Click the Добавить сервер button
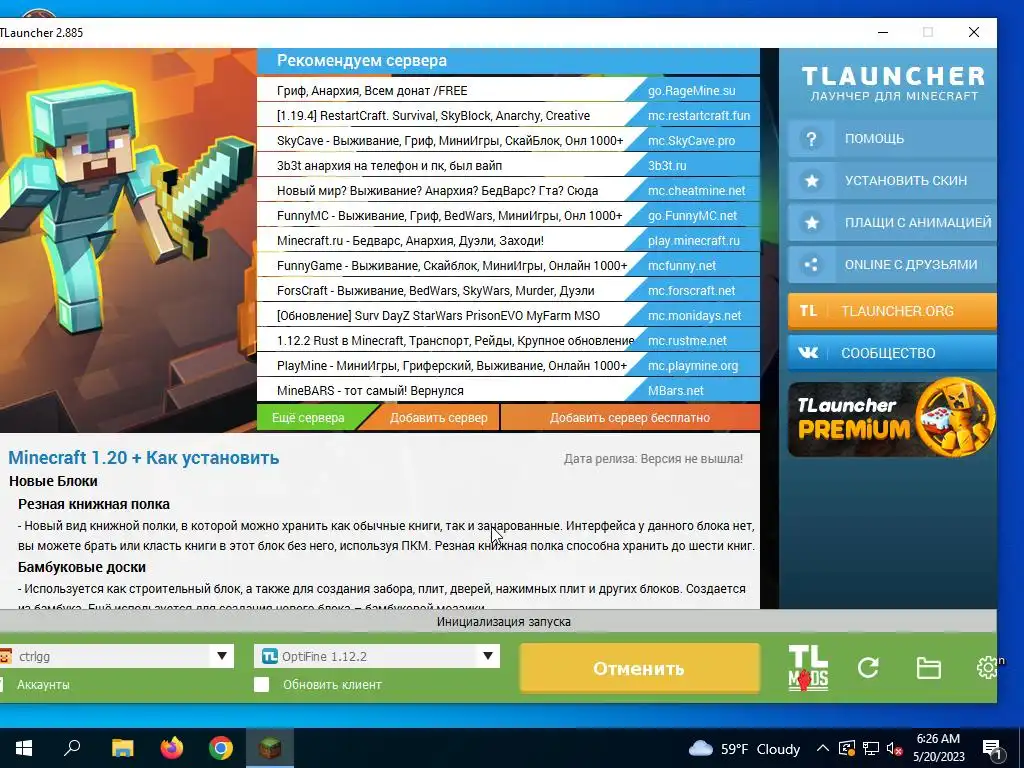 [x=438, y=418]
